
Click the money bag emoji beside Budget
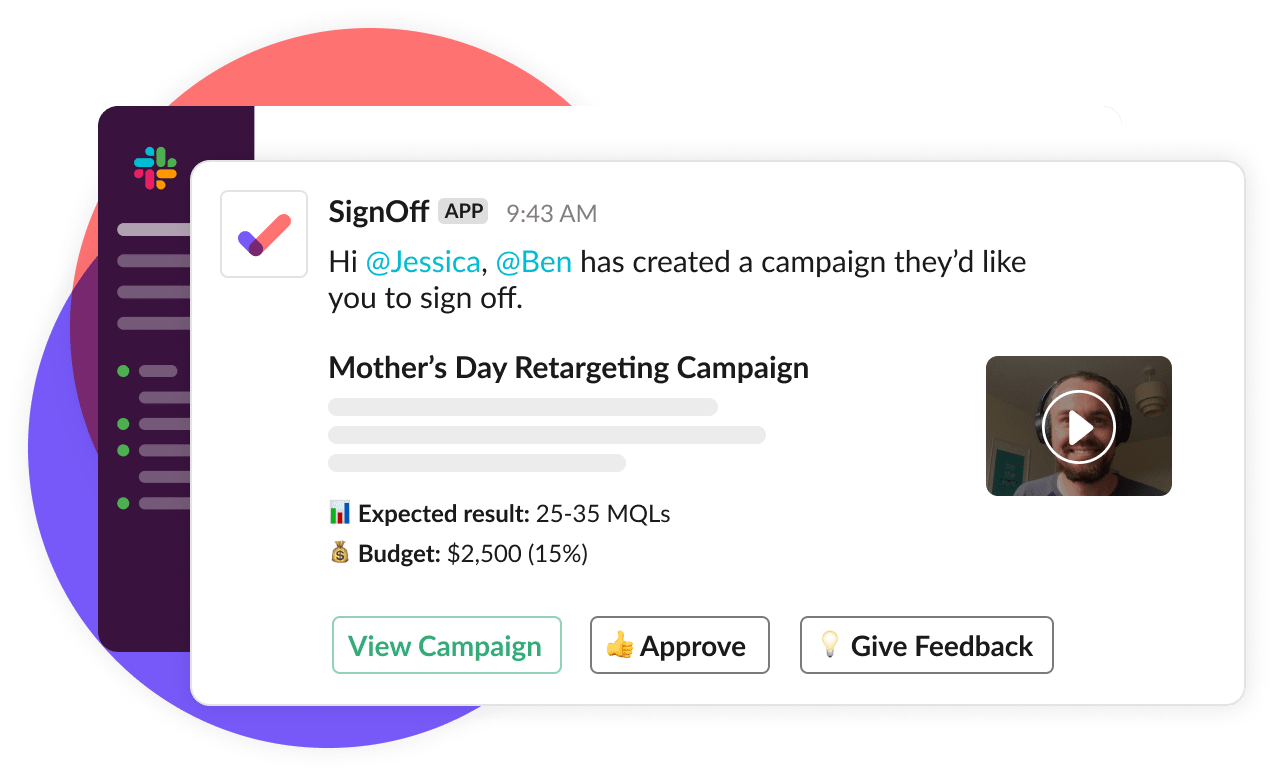tap(340, 552)
